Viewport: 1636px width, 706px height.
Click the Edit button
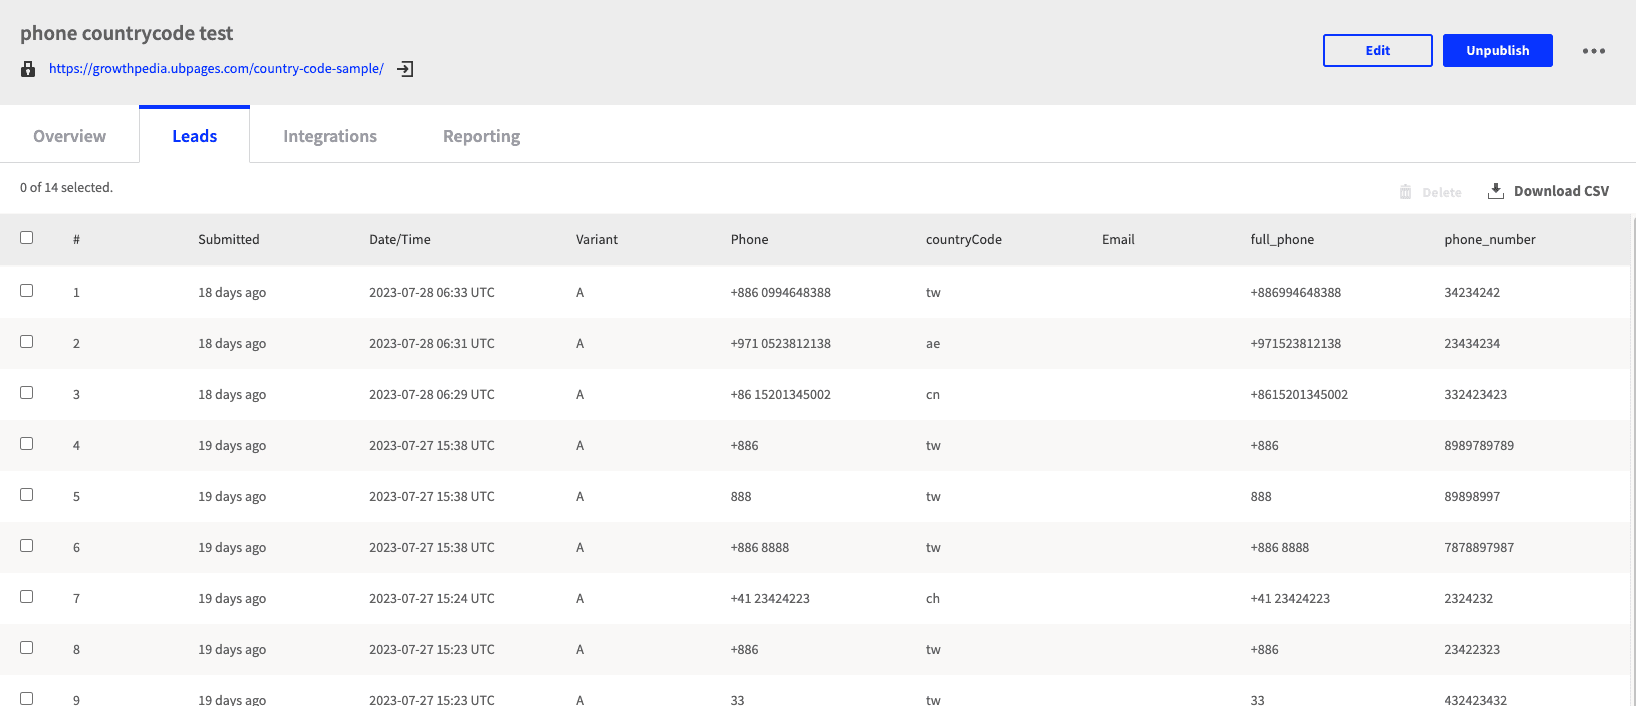click(x=1377, y=50)
